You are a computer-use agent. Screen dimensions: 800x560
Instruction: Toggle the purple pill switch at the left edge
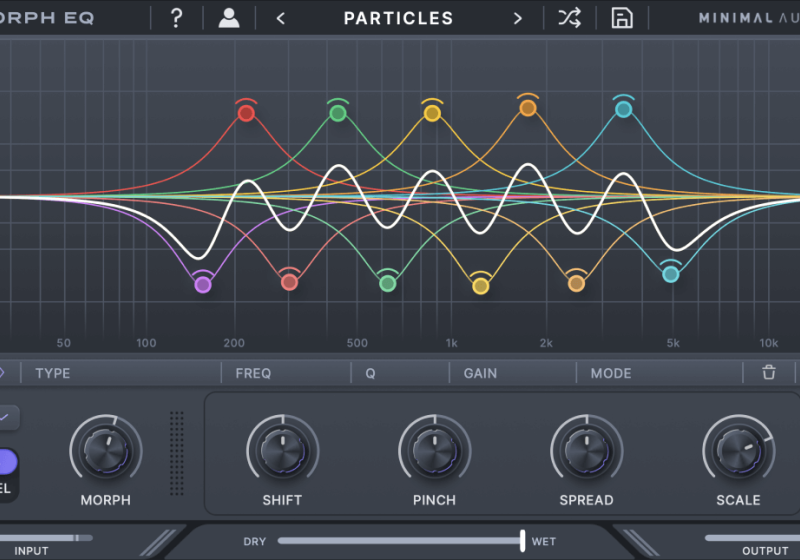[x=8, y=462]
